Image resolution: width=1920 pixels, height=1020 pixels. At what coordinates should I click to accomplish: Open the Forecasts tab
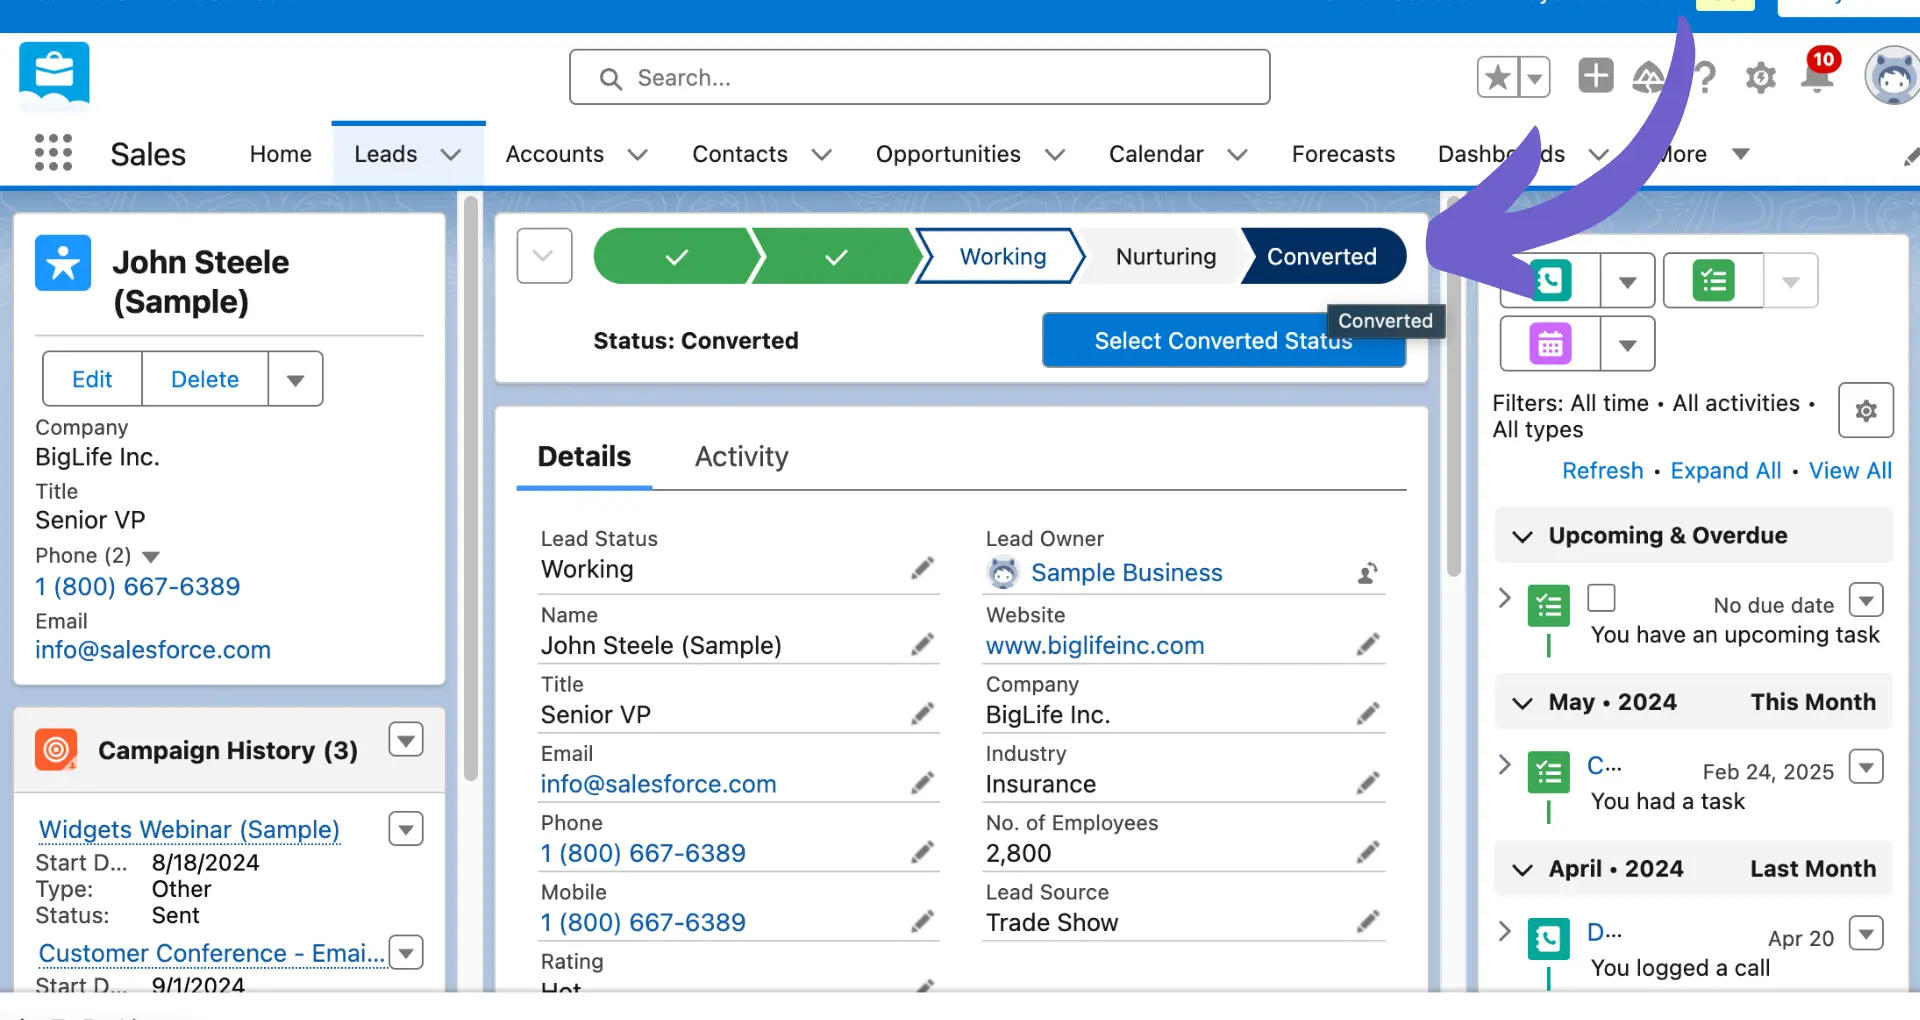click(1343, 154)
